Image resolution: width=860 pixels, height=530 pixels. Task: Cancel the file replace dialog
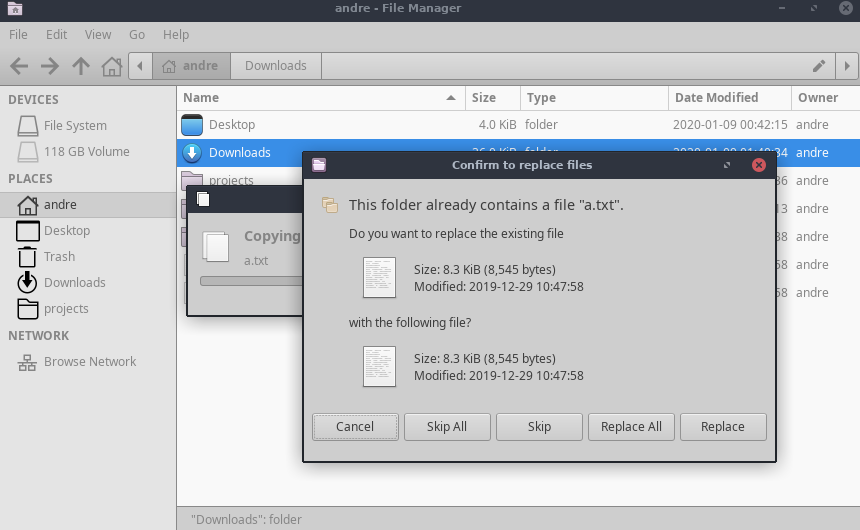[x=355, y=427]
